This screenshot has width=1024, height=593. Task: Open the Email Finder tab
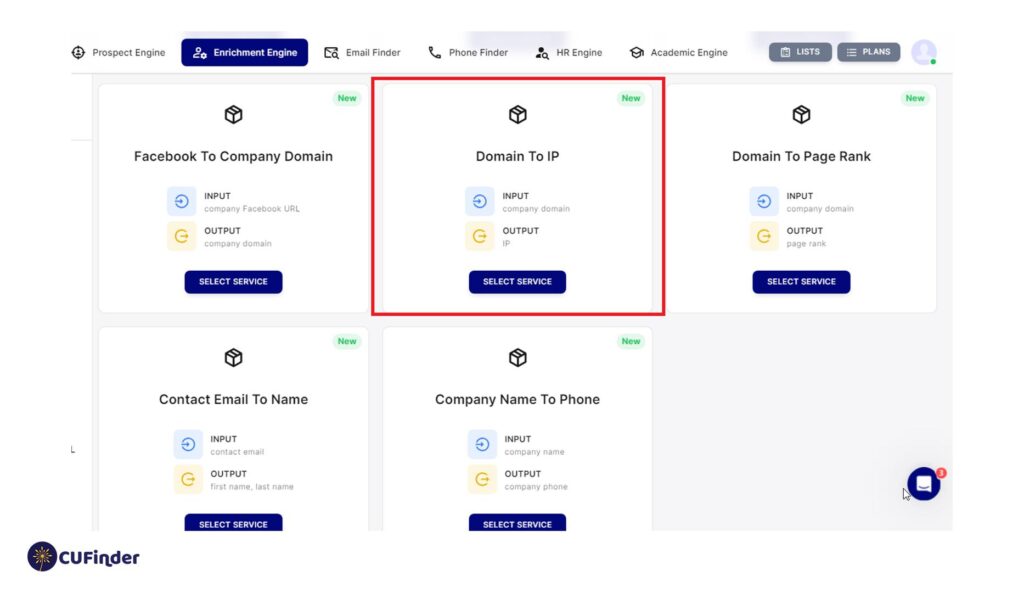pyautogui.click(x=362, y=53)
